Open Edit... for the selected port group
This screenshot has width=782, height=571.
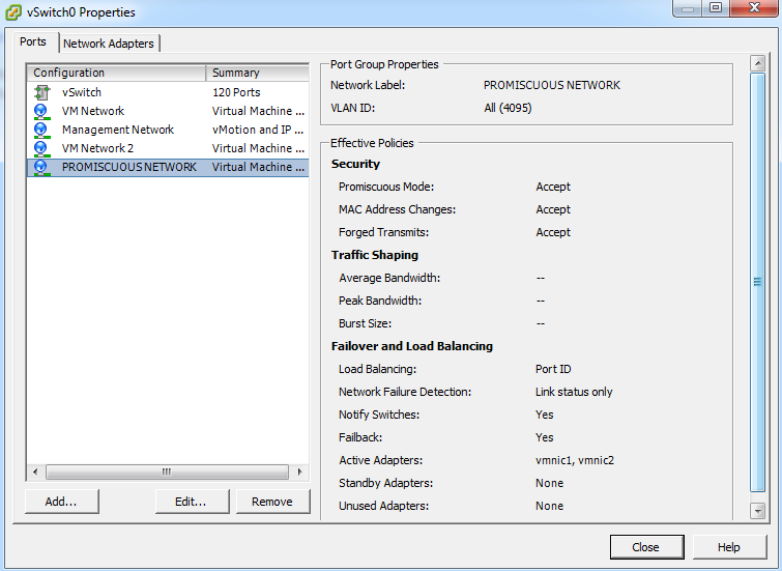[x=191, y=502]
